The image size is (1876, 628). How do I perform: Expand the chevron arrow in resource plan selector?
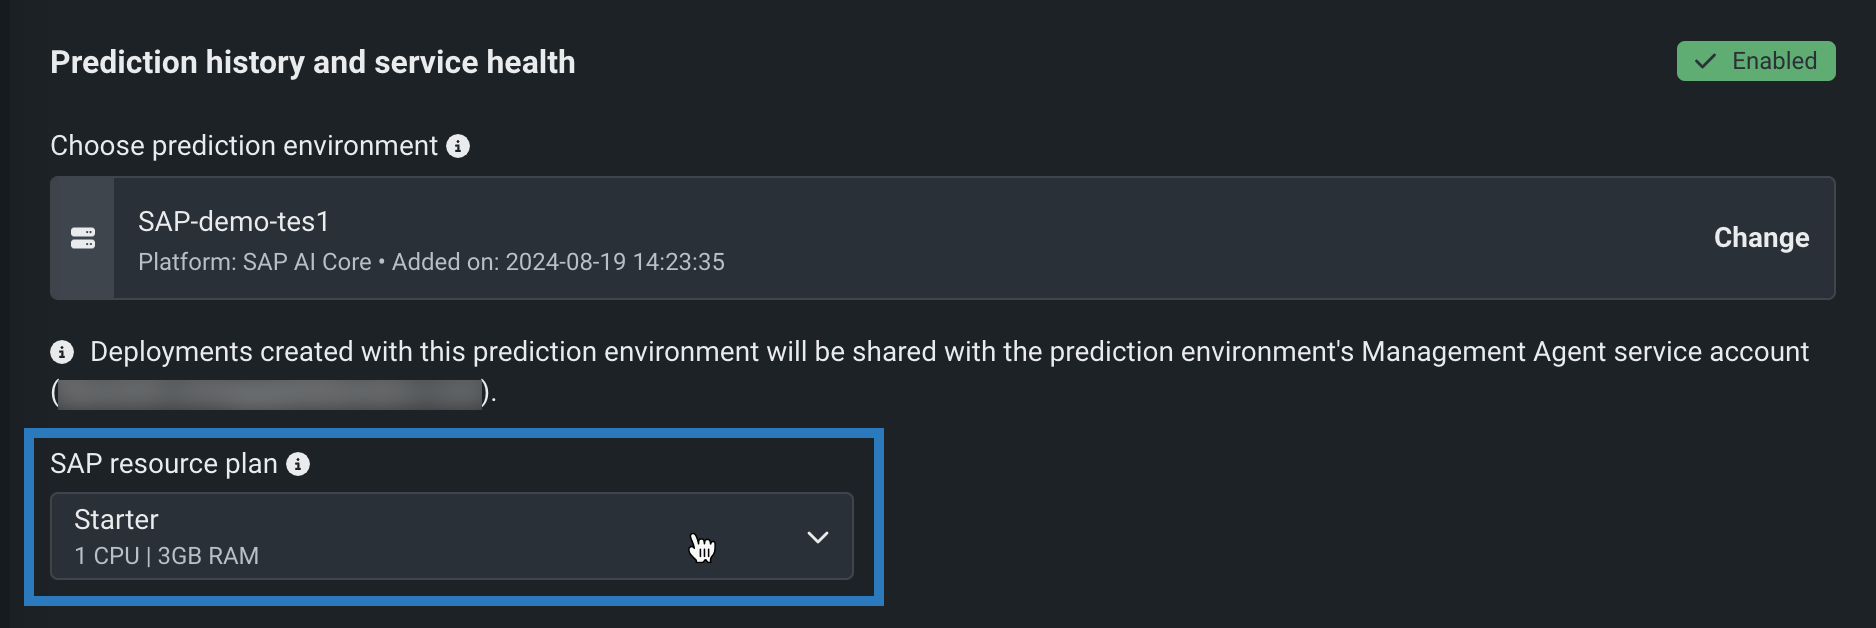coord(818,537)
